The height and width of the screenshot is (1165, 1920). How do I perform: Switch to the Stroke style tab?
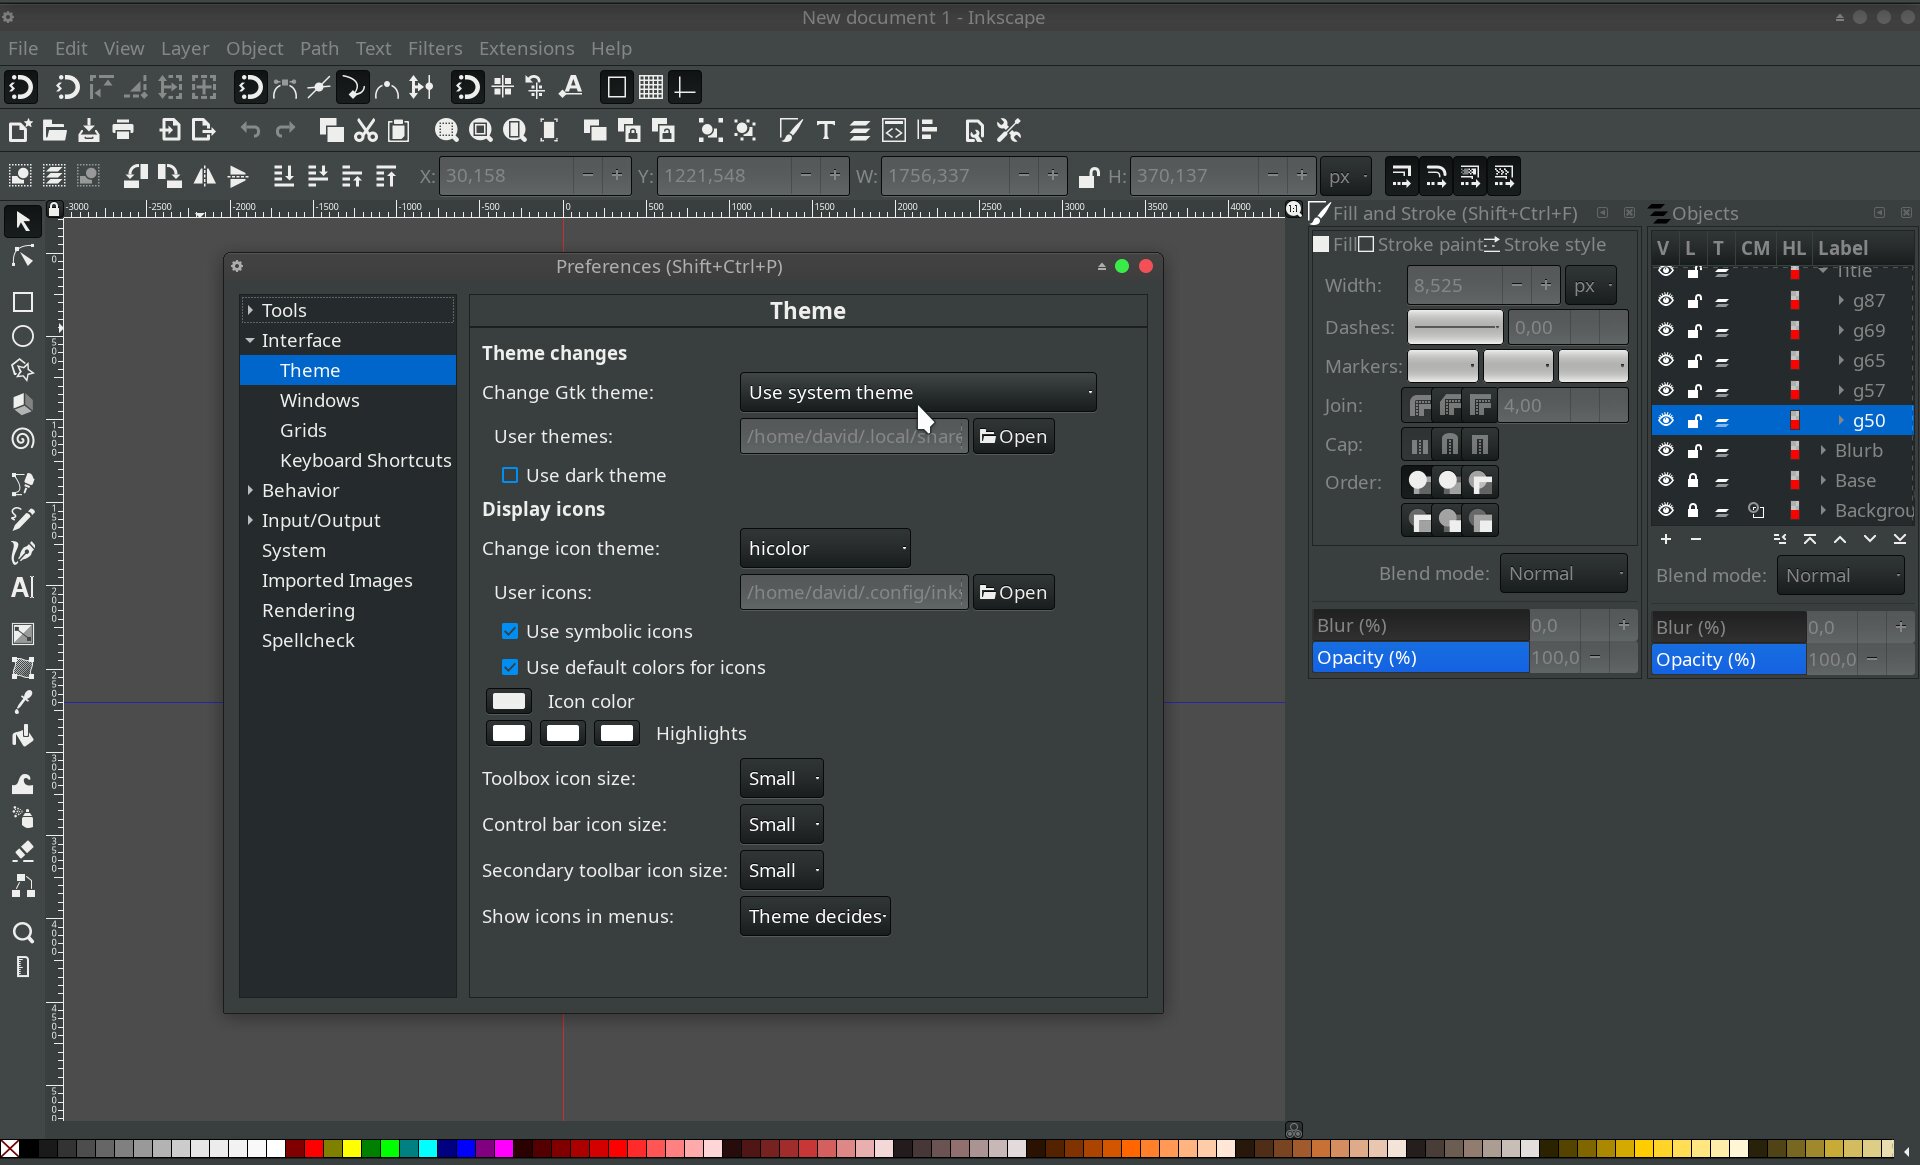[1553, 244]
